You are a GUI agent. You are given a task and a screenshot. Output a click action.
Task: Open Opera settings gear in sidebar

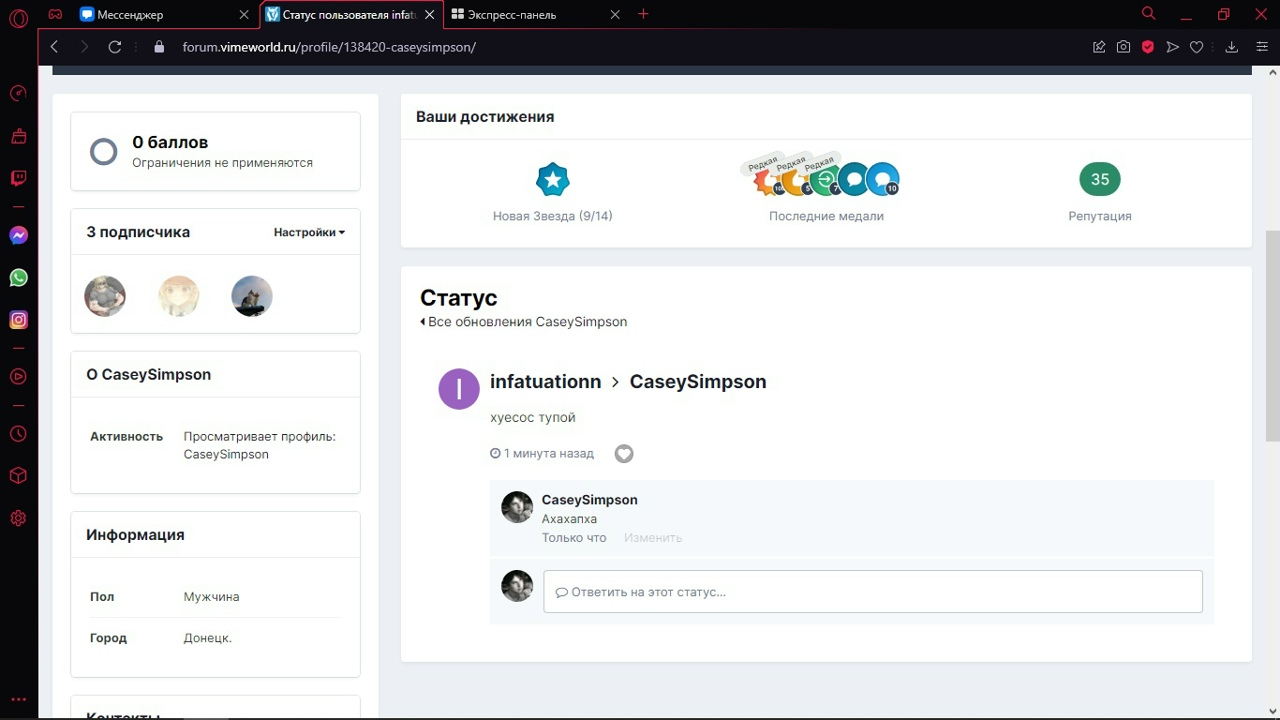point(18,518)
